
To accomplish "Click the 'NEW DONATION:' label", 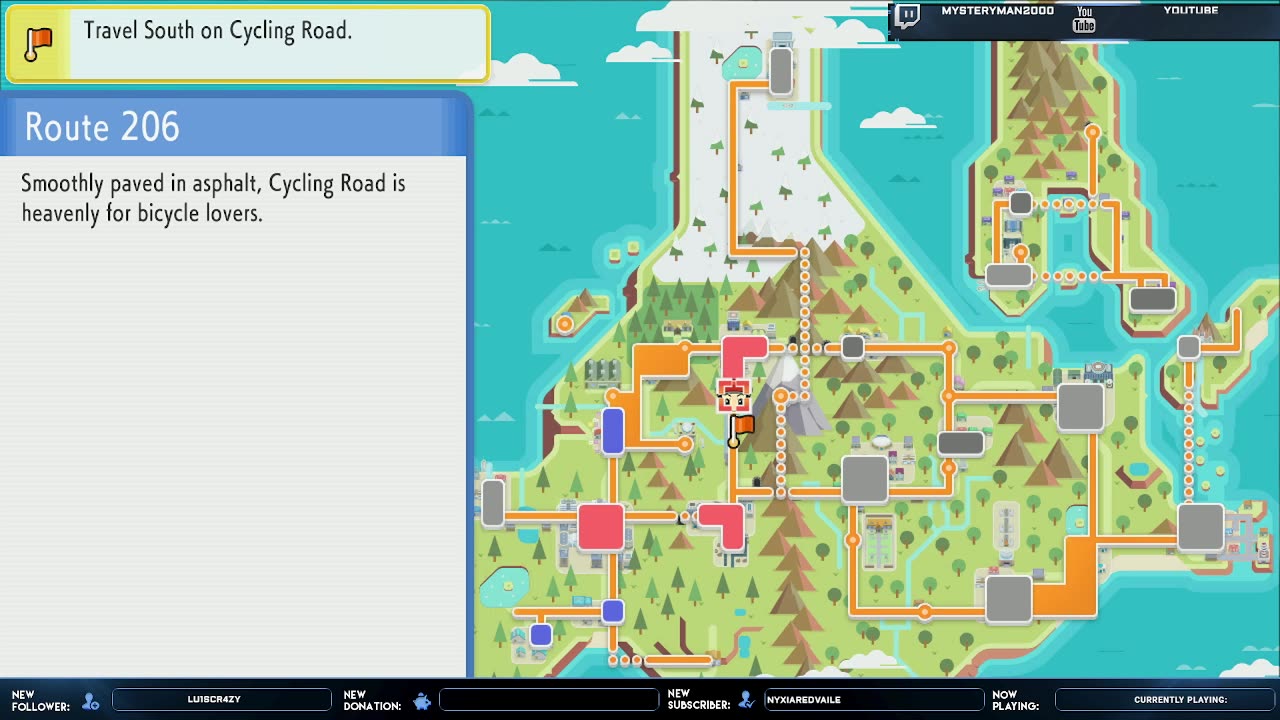I will (372, 700).
